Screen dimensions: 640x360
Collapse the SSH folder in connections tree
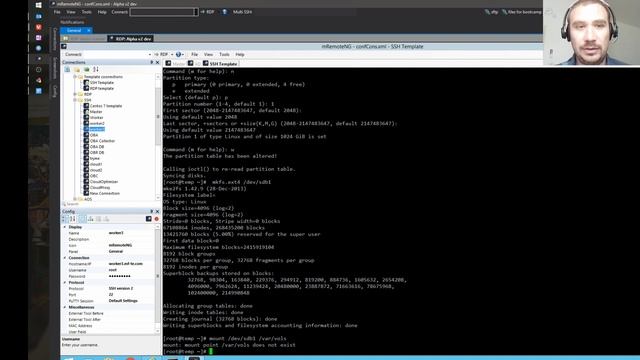75,100
